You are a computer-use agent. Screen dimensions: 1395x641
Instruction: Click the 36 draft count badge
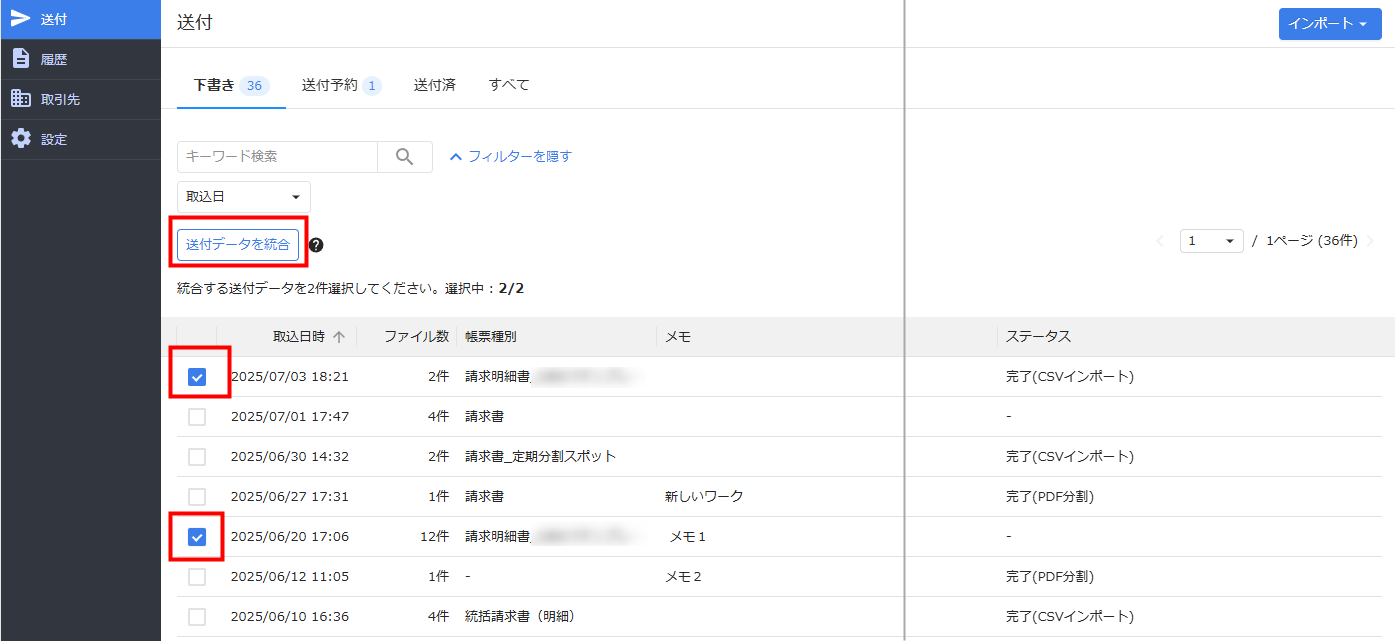[254, 86]
